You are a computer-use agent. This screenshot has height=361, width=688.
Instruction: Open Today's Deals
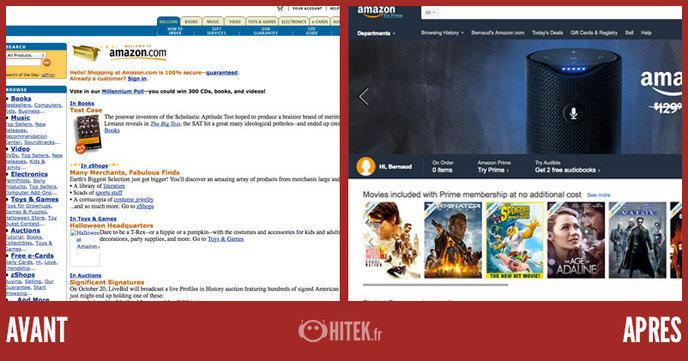[547, 33]
